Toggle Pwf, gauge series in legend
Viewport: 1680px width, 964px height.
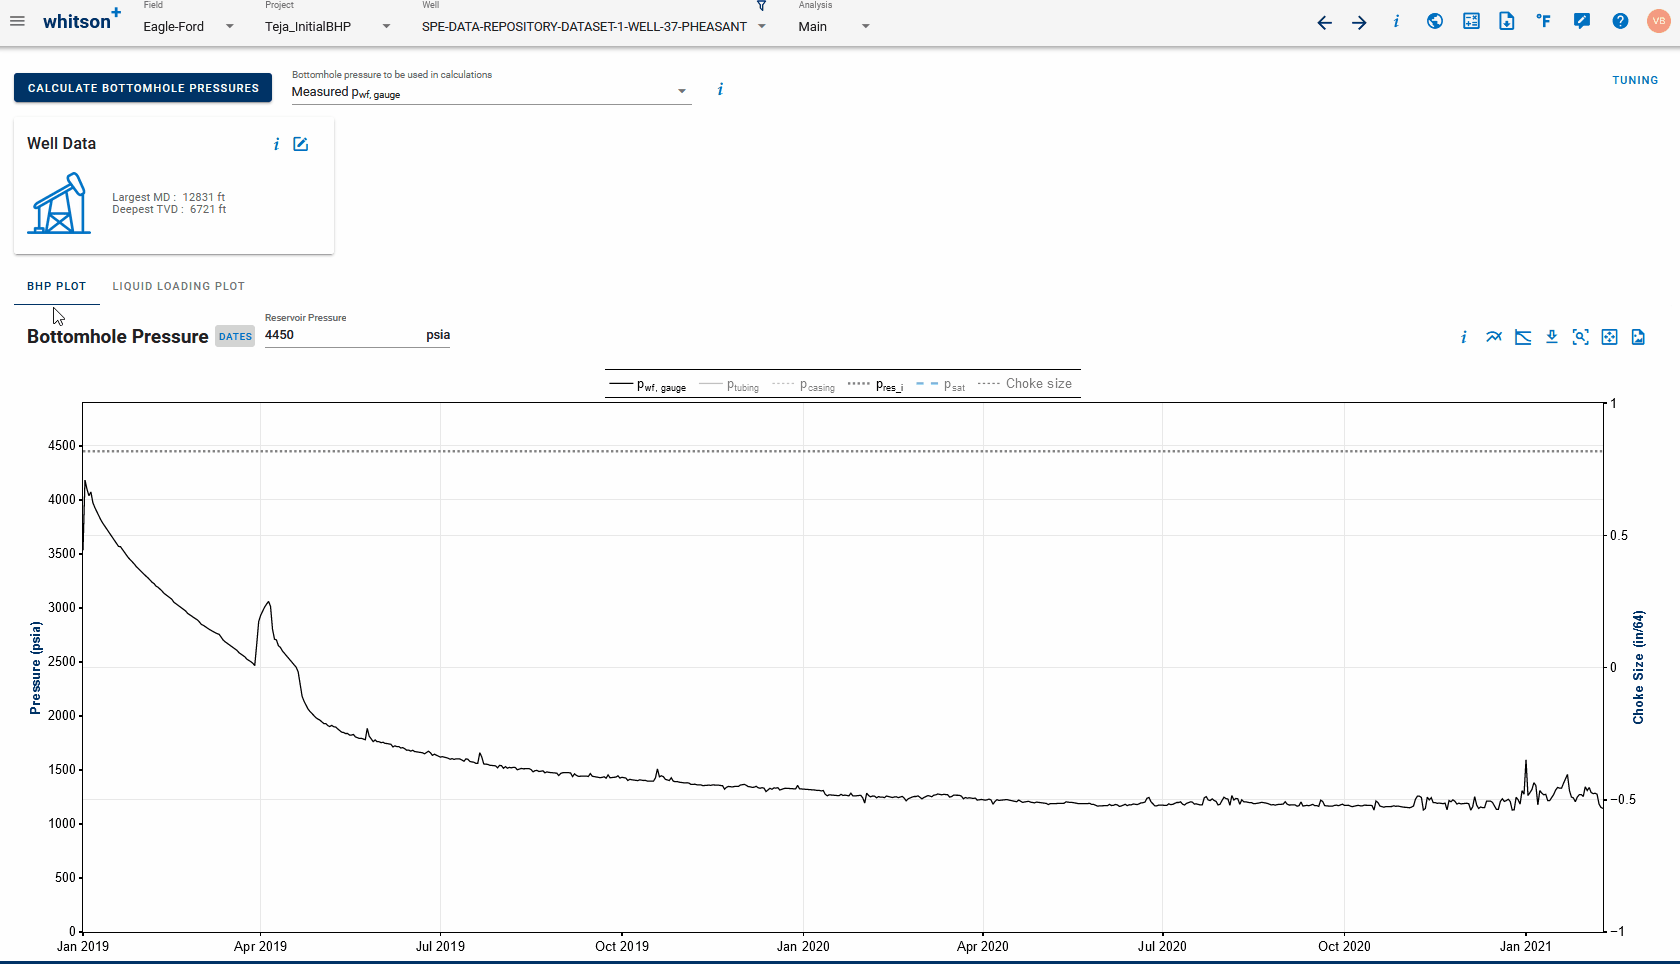pyautogui.click(x=648, y=385)
